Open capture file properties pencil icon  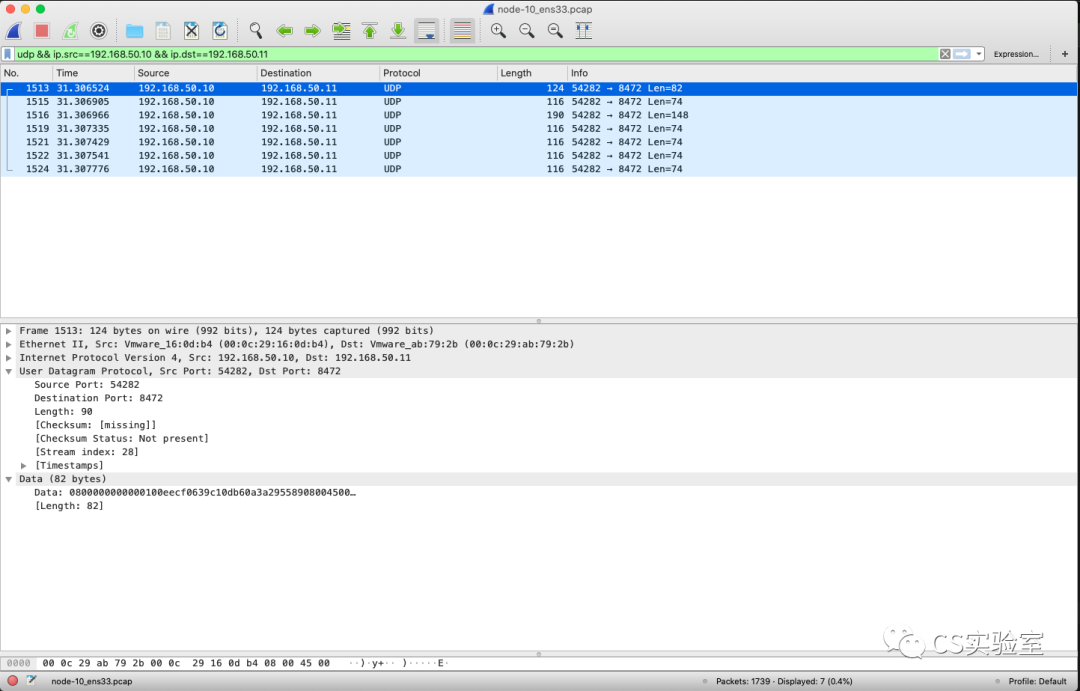click(31, 681)
